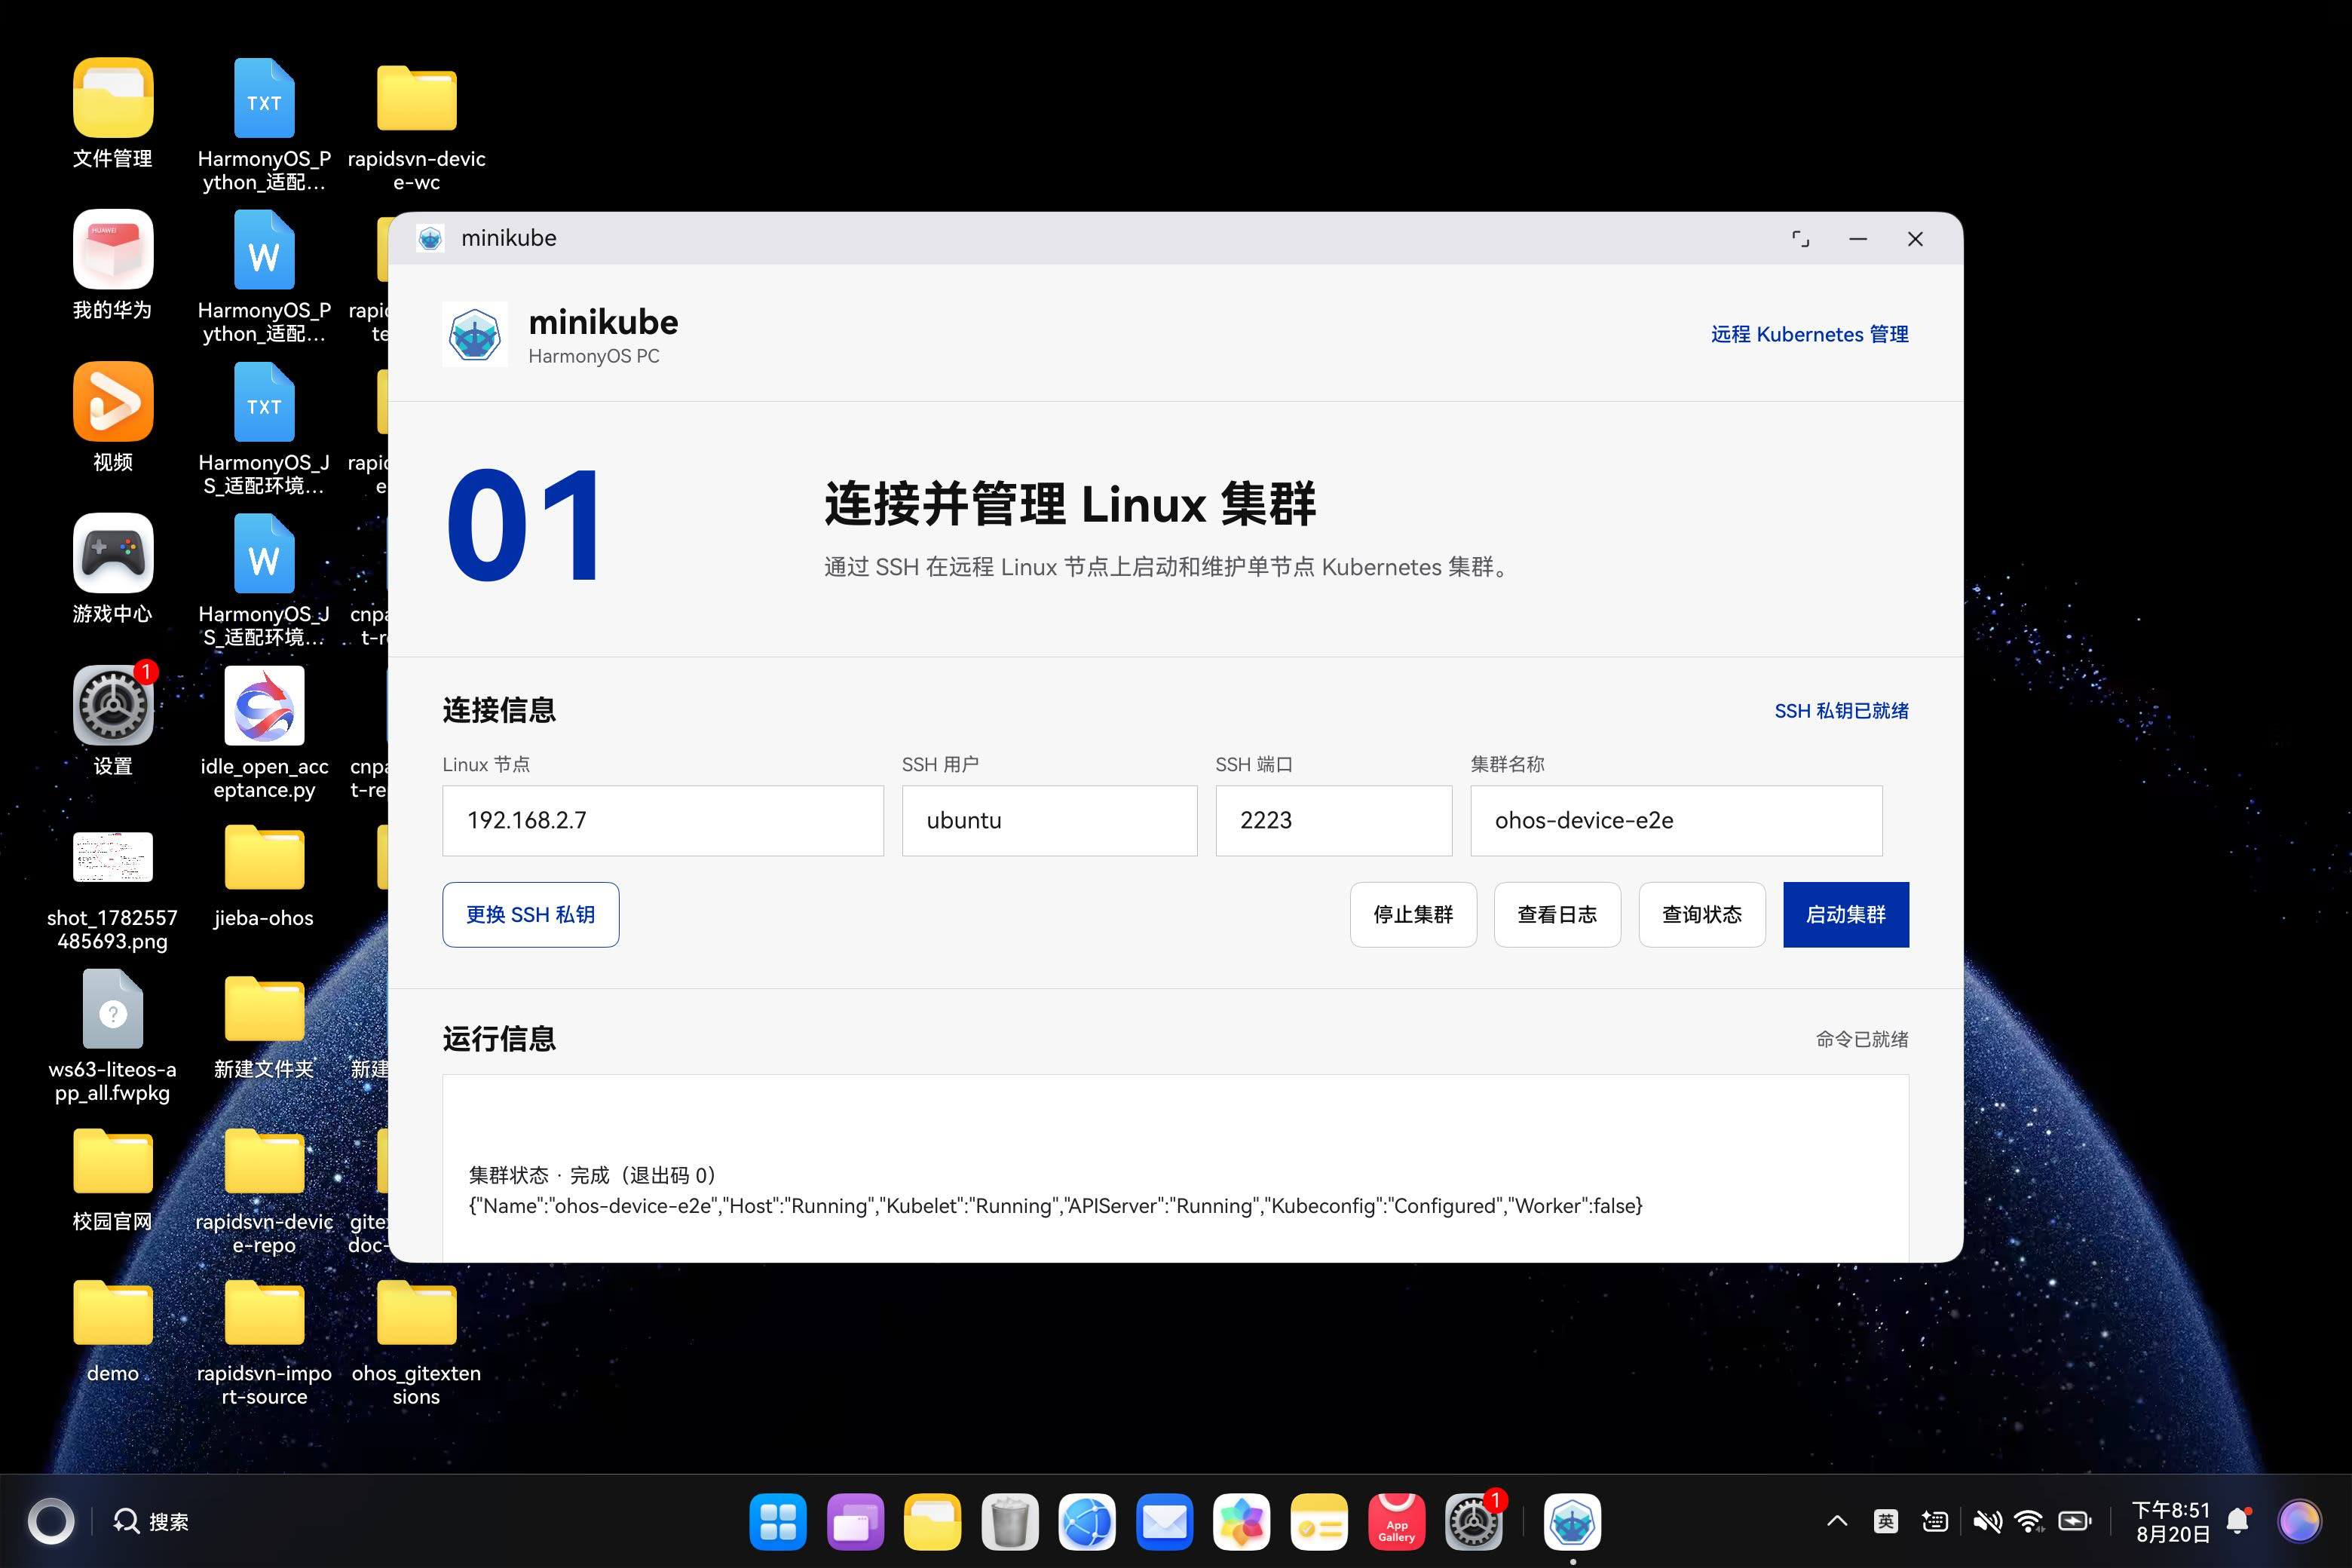
Task: Open Settings icon on desktop
Action: (x=113, y=705)
